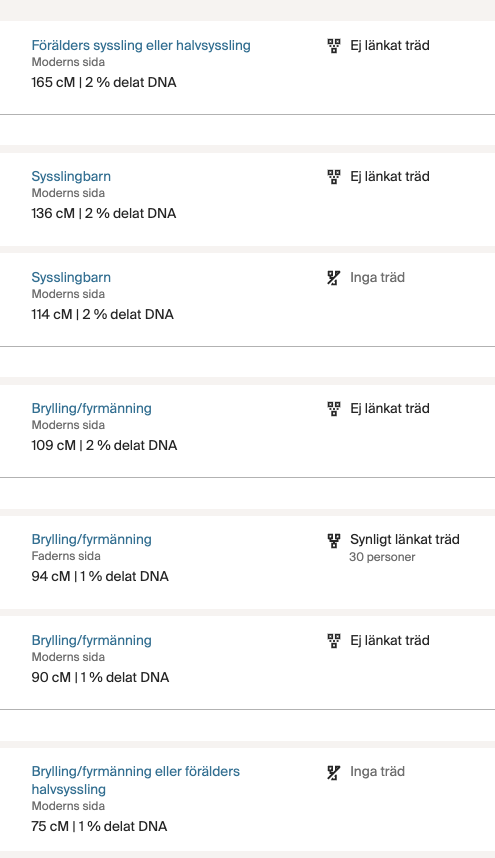495x858 pixels.
Task: Click tree icon for 109 cM match
Action: [334, 409]
